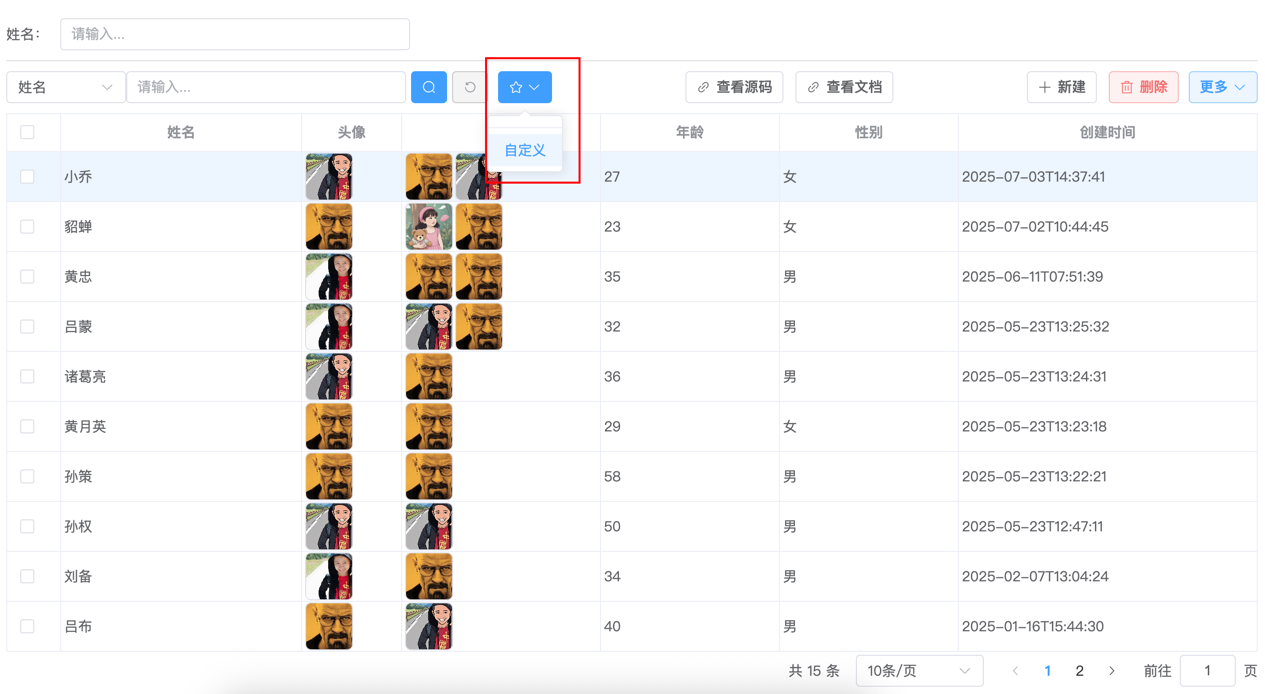Toggle the select-all header checkbox
The image size is (1265, 694).
[27, 132]
